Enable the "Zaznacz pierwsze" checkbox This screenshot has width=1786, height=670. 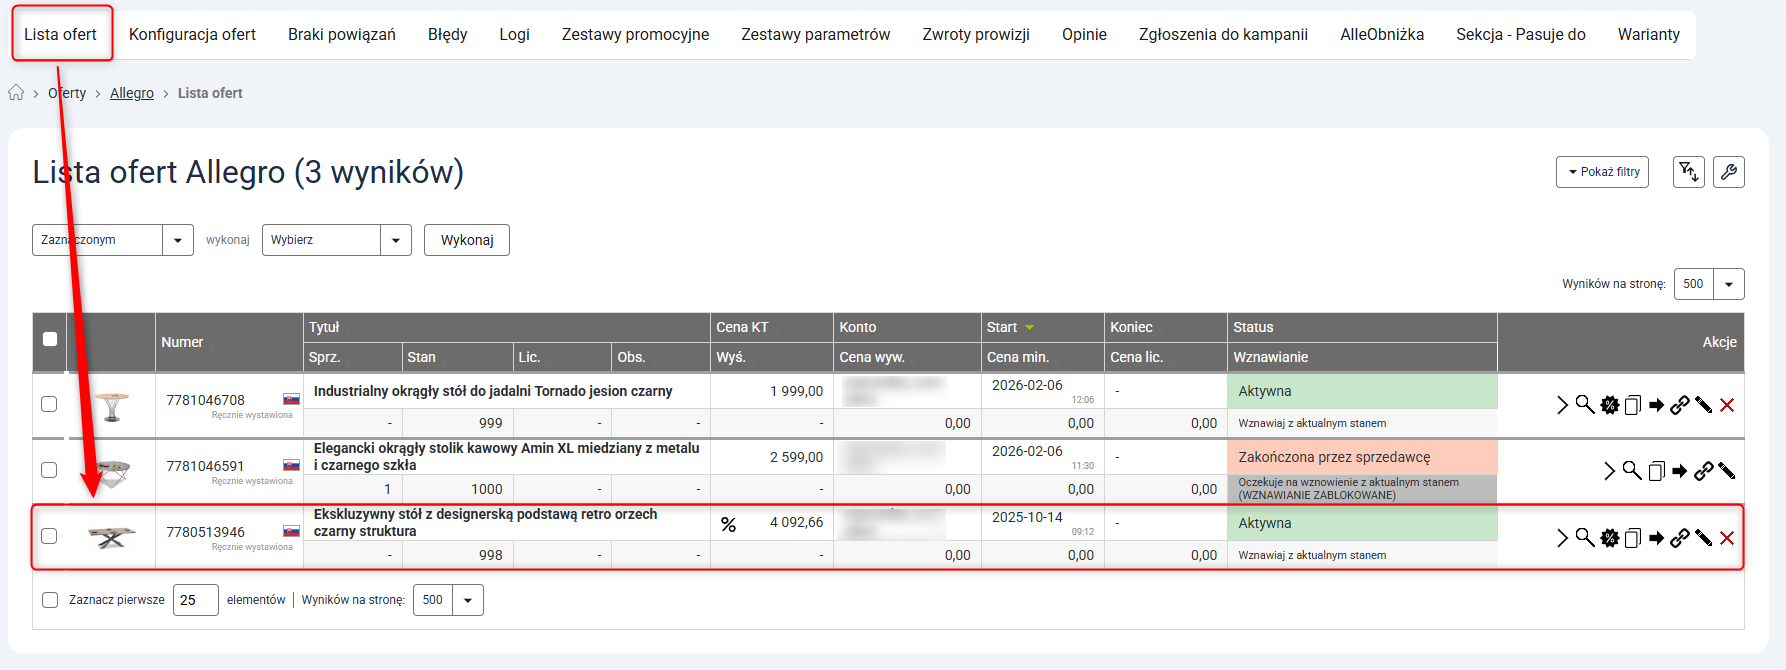[x=50, y=600]
